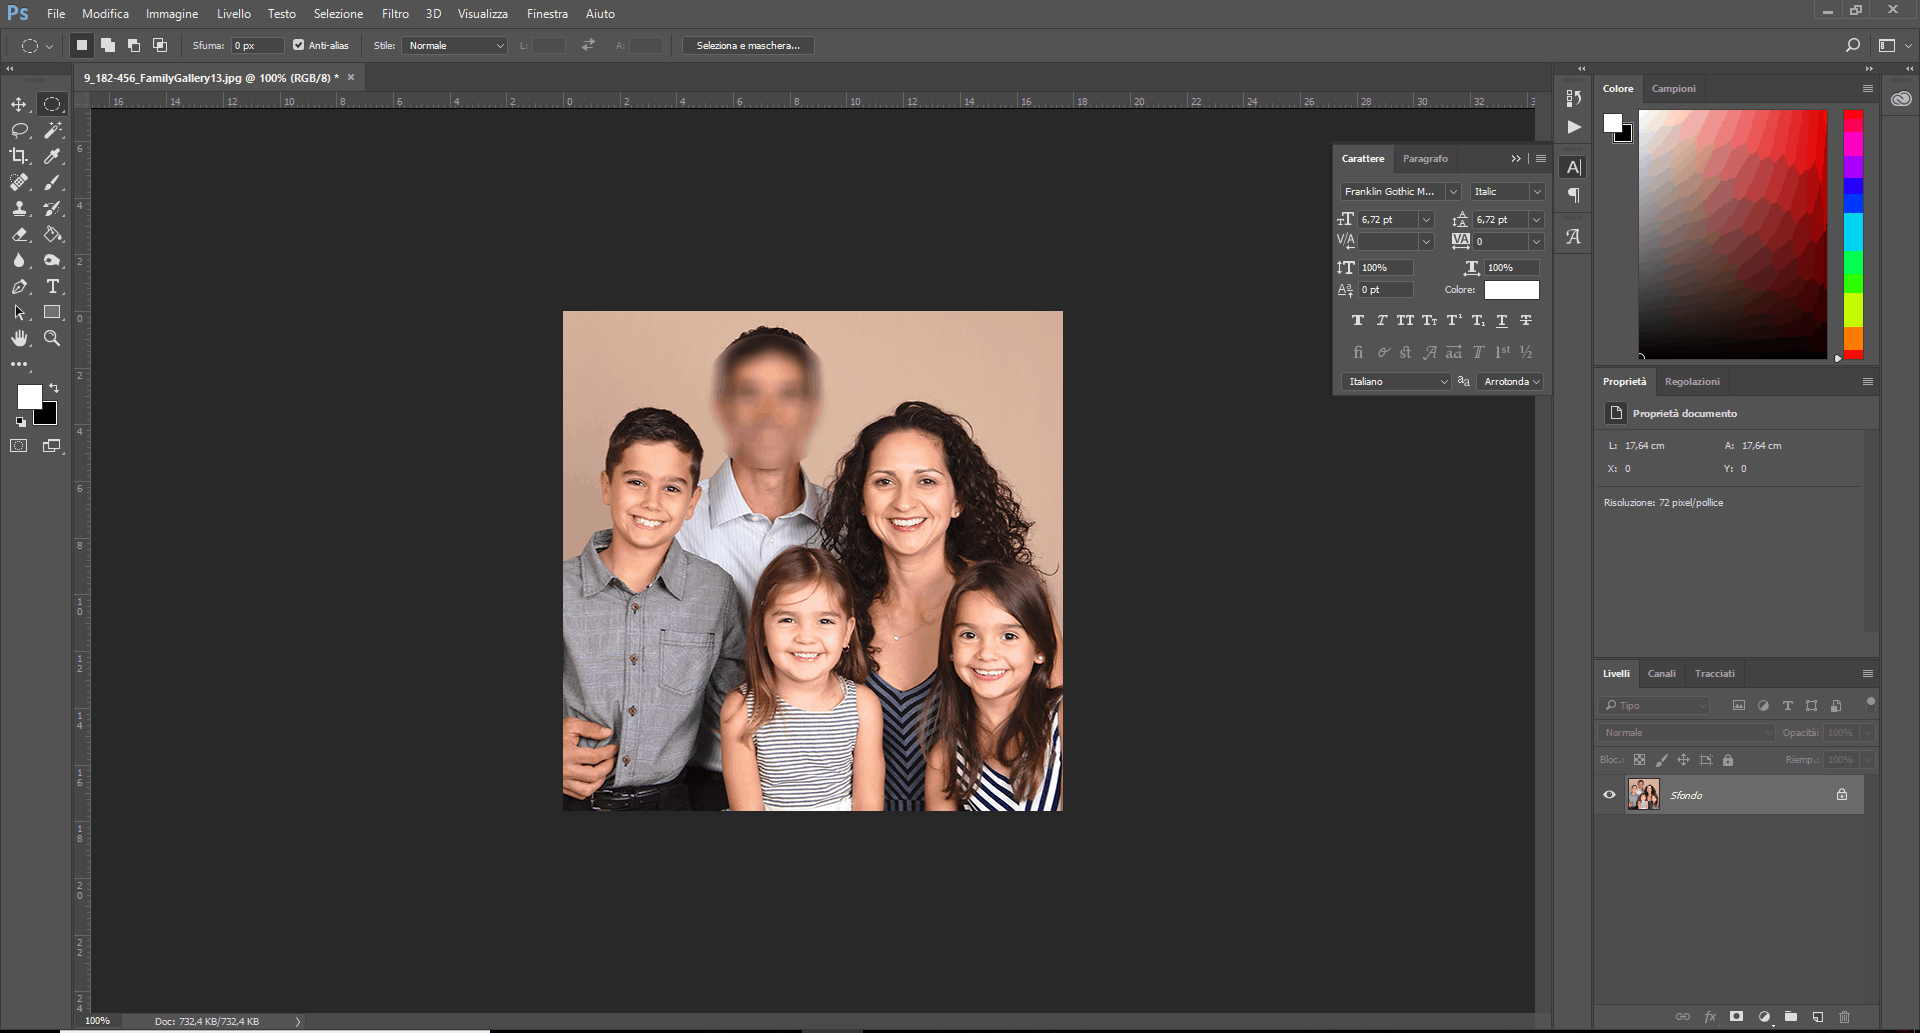Open the Italiano language dropdown
1920x1033 pixels.
coord(1396,382)
